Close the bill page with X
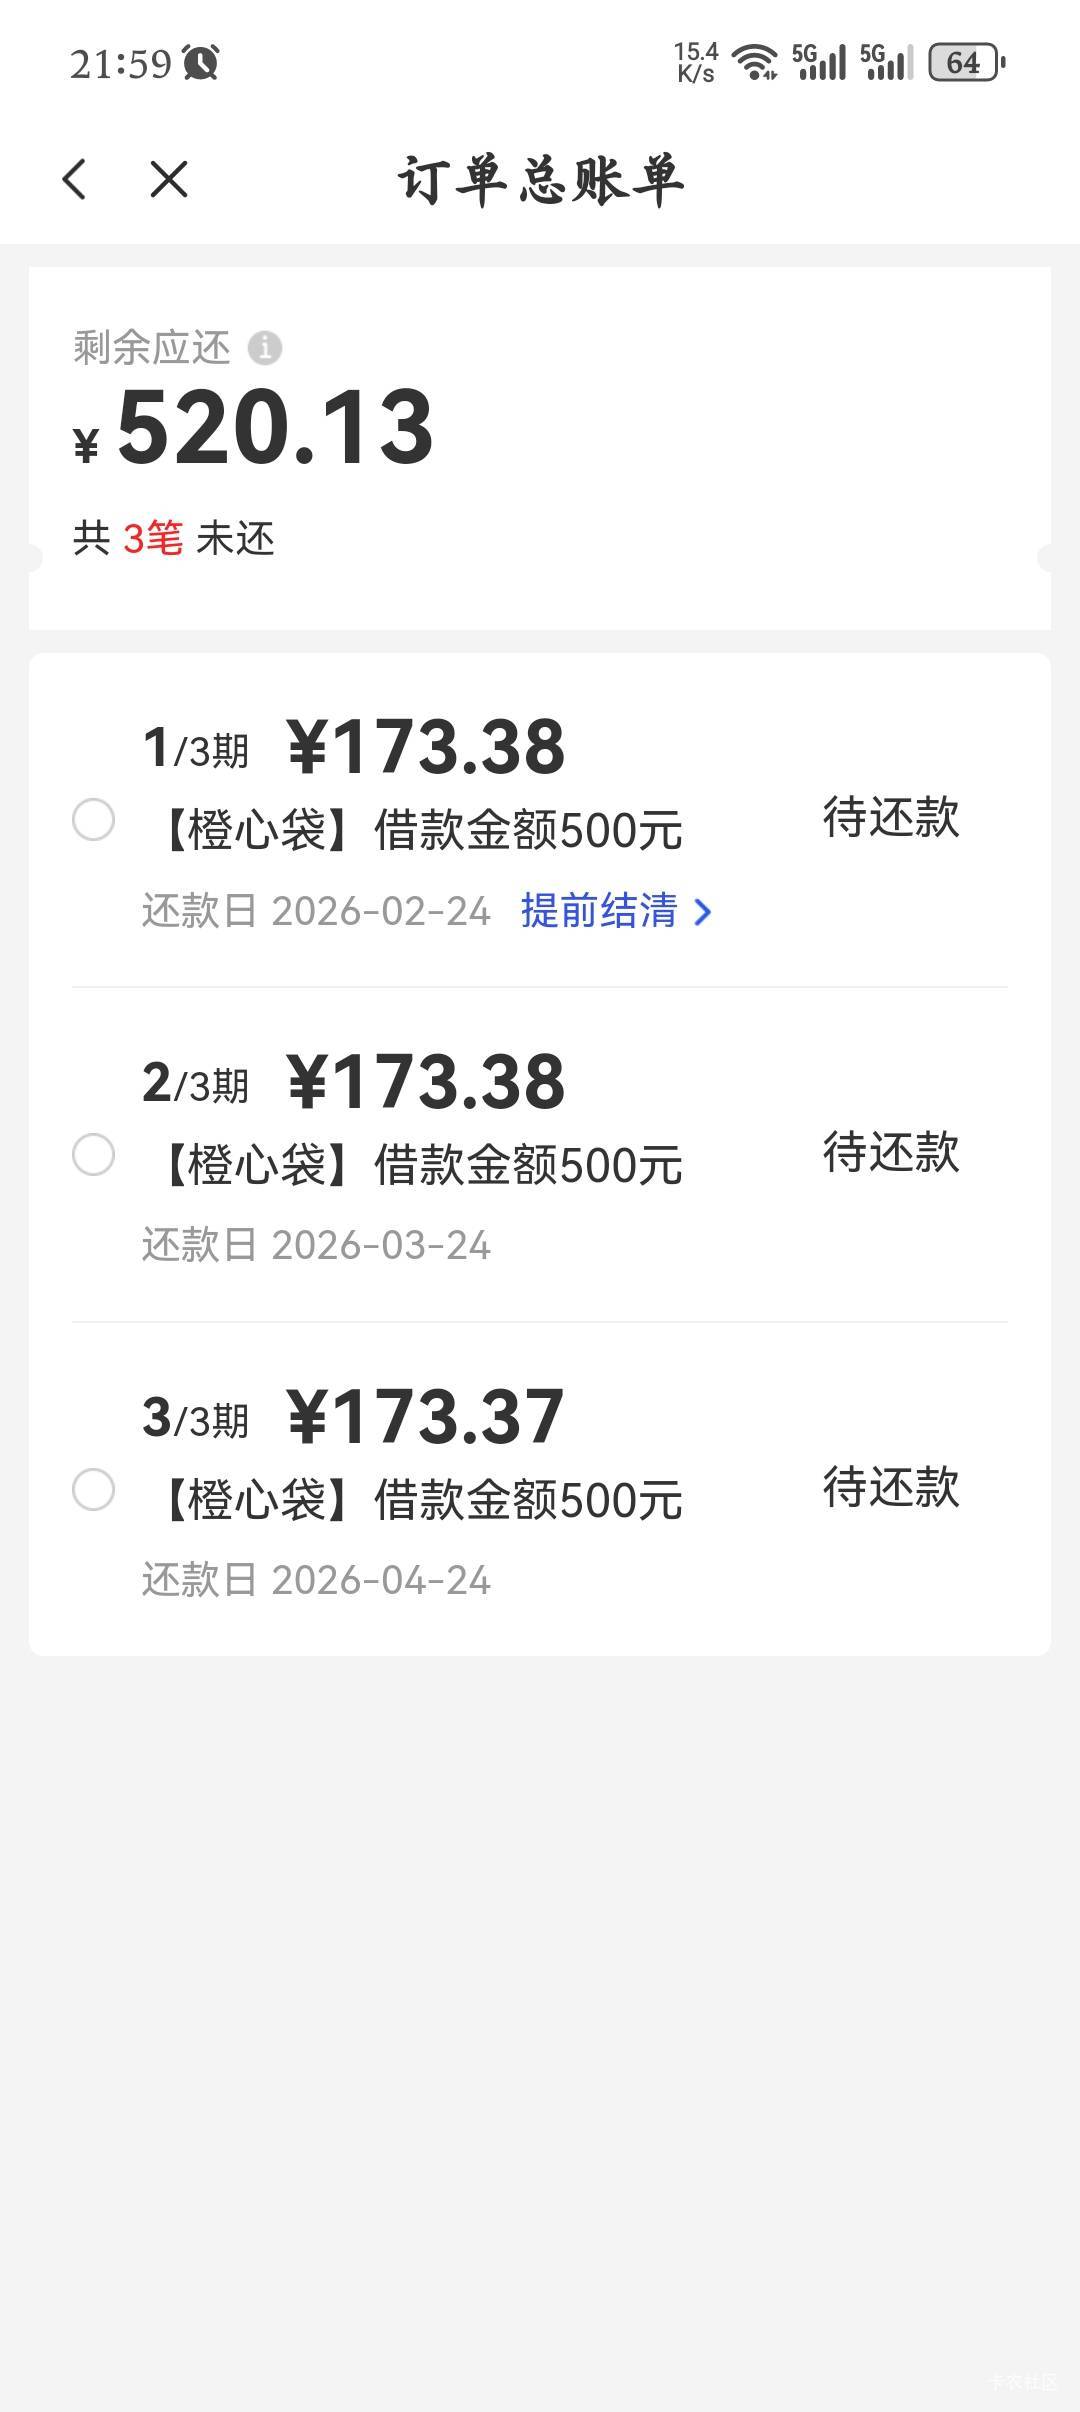Image resolution: width=1080 pixels, height=2412 pixels. [169, 180]
